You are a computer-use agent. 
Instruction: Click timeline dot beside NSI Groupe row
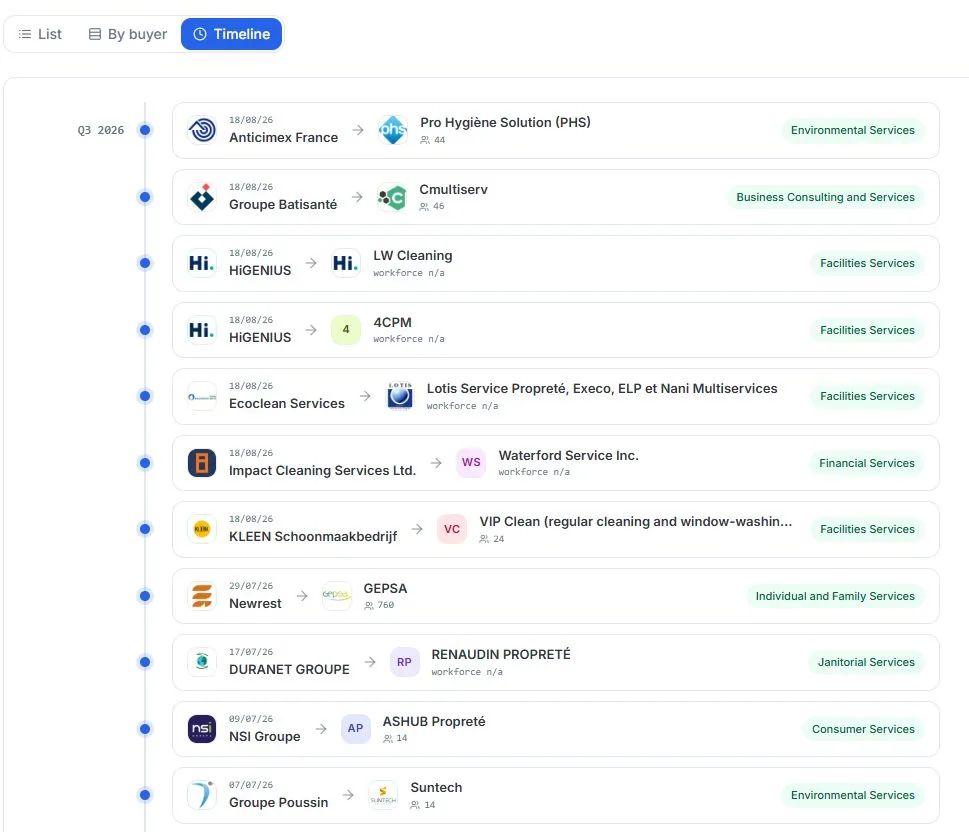click(145, 729)
